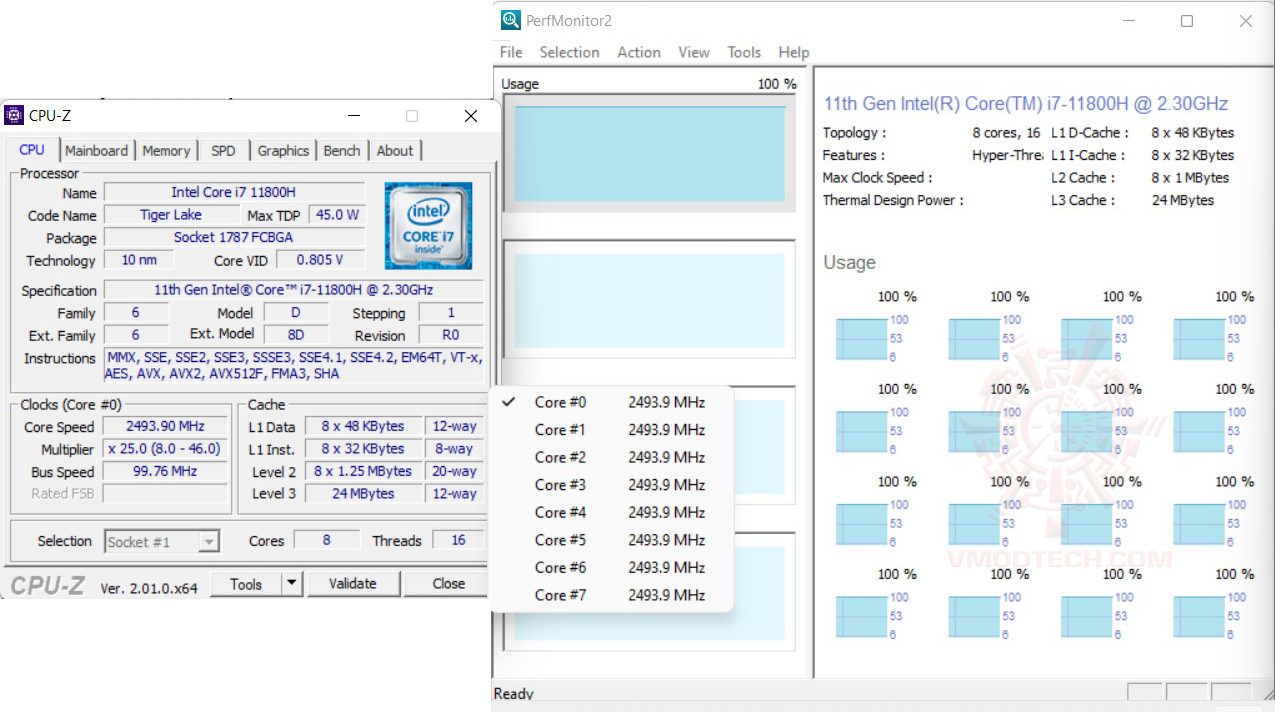Open the Tools menu in PerfMonitor2
The height and width of the screenshot is (712, 1275).
click(x=744, y=52)
